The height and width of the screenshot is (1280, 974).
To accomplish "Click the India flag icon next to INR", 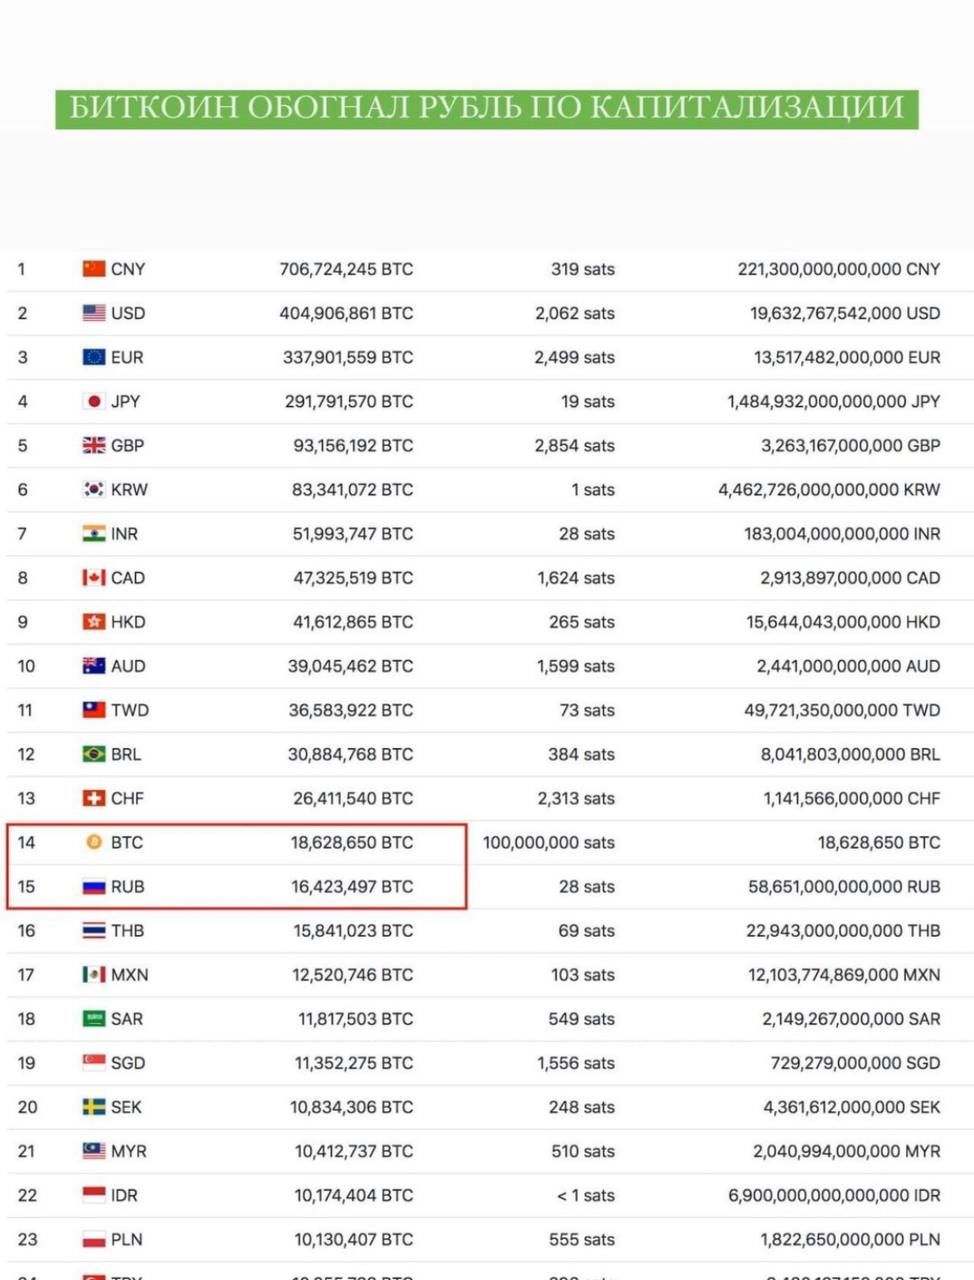I will click(x=94, y=533).
